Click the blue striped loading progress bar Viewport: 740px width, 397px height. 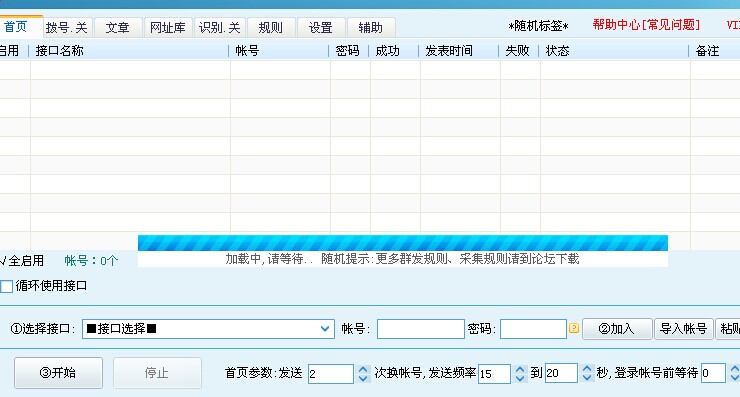[403, 243]
